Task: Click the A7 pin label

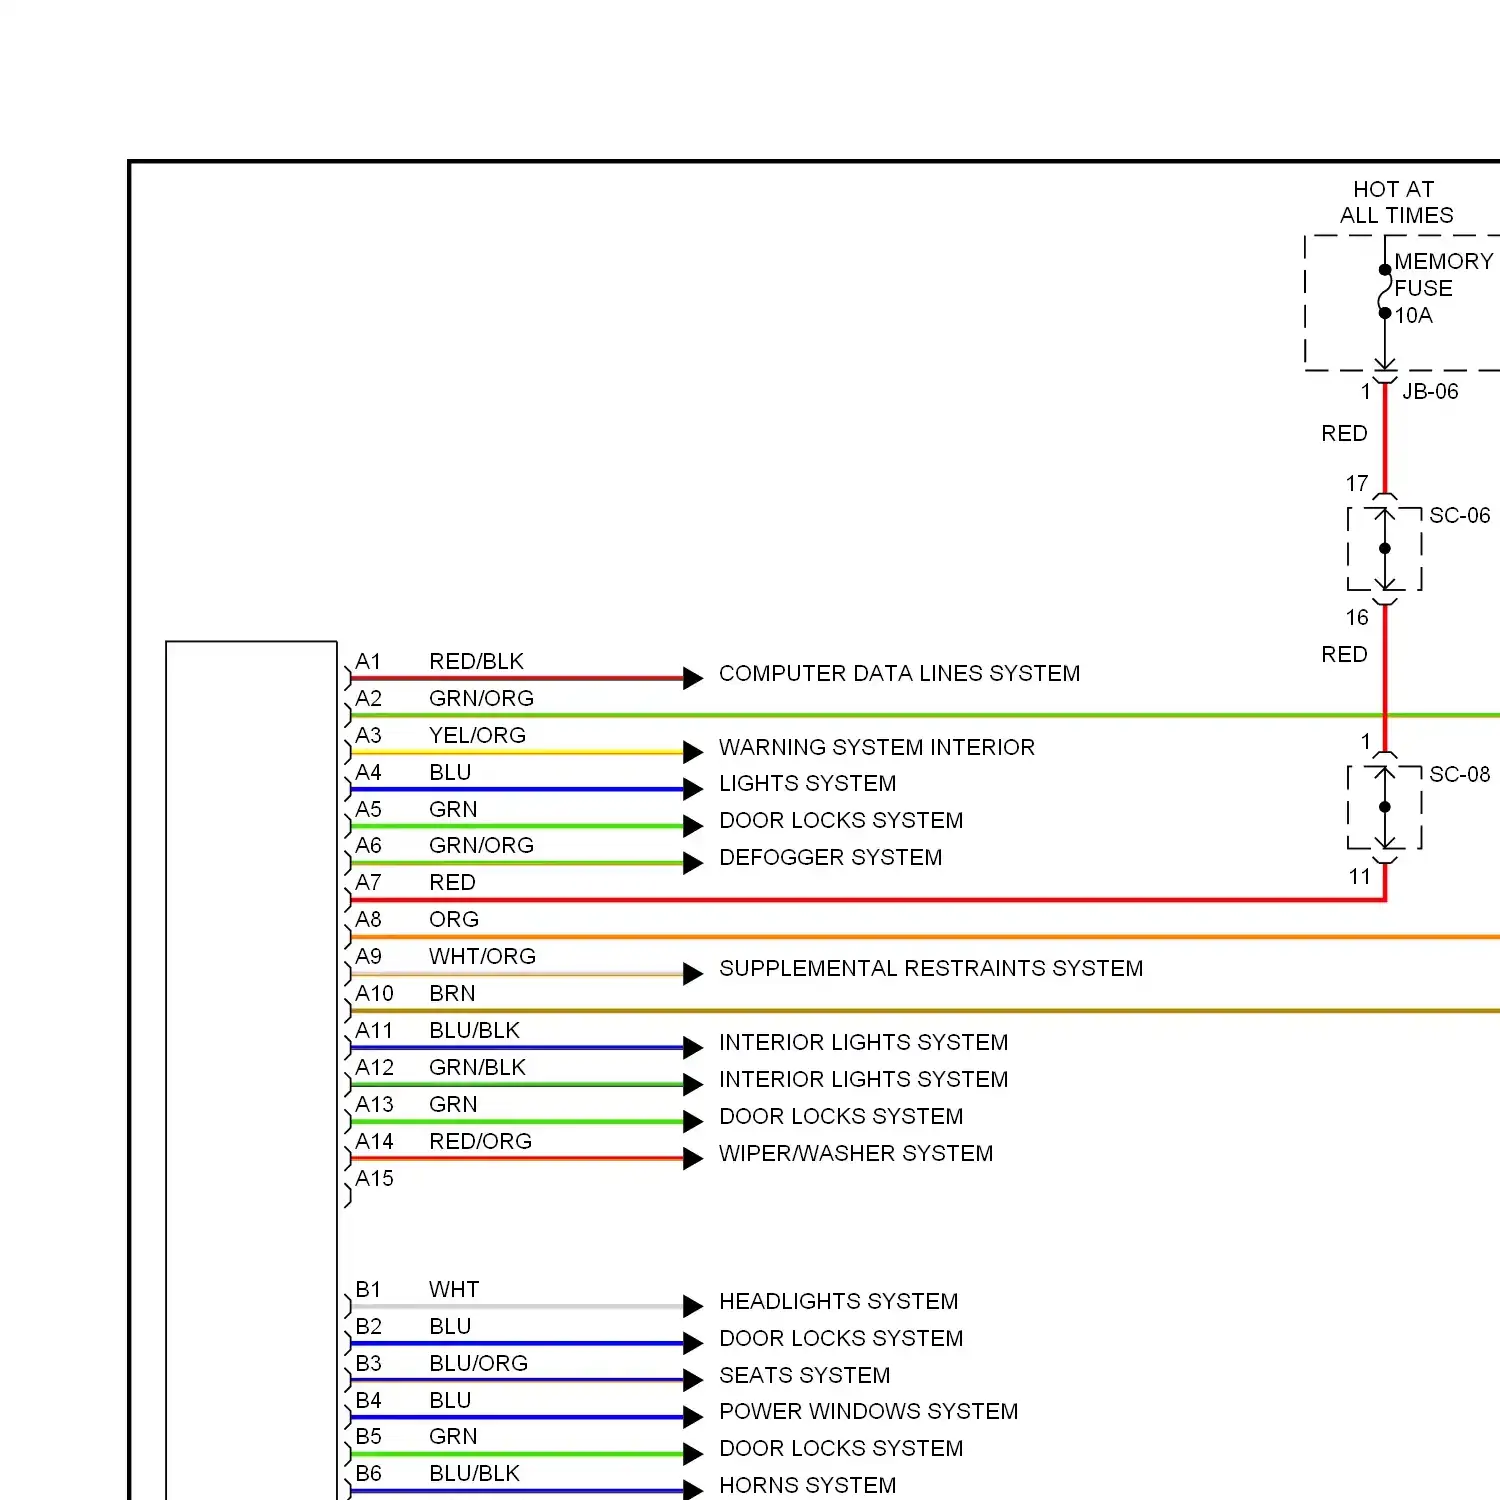Action: [368, 882]
